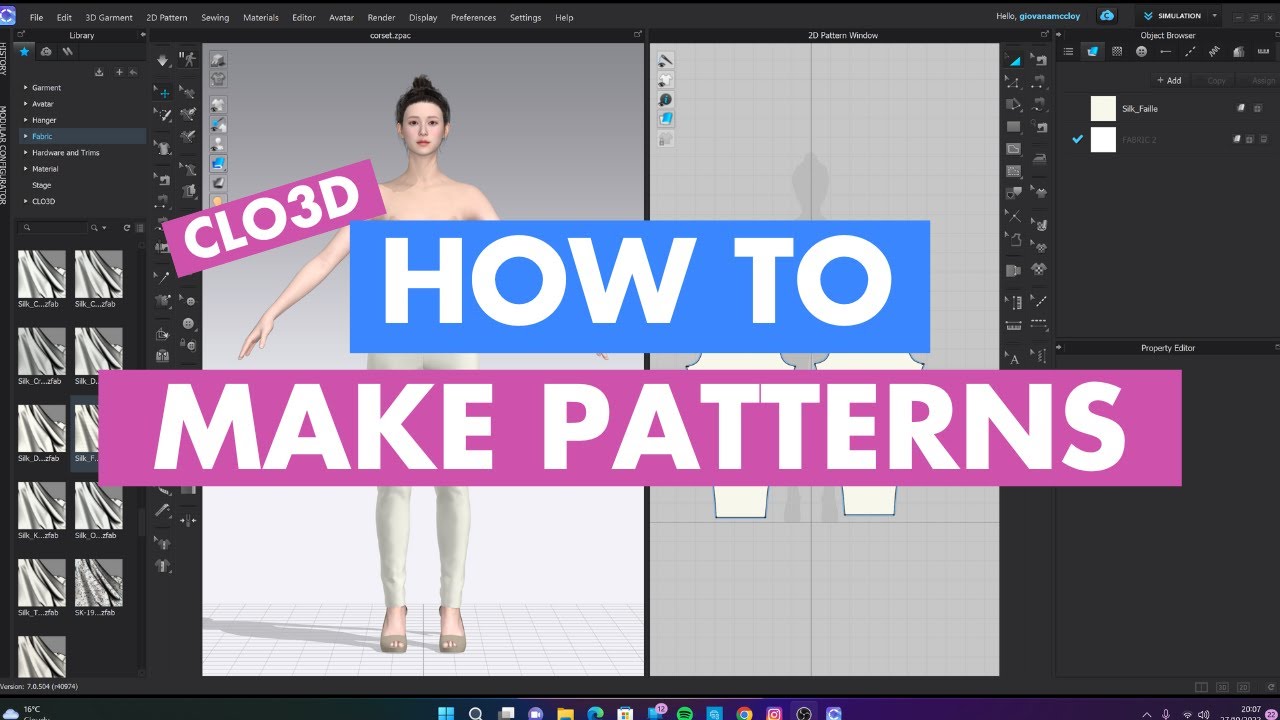Click the Library download icon
Screen dimensions: 1280x720
pos(99,72)
